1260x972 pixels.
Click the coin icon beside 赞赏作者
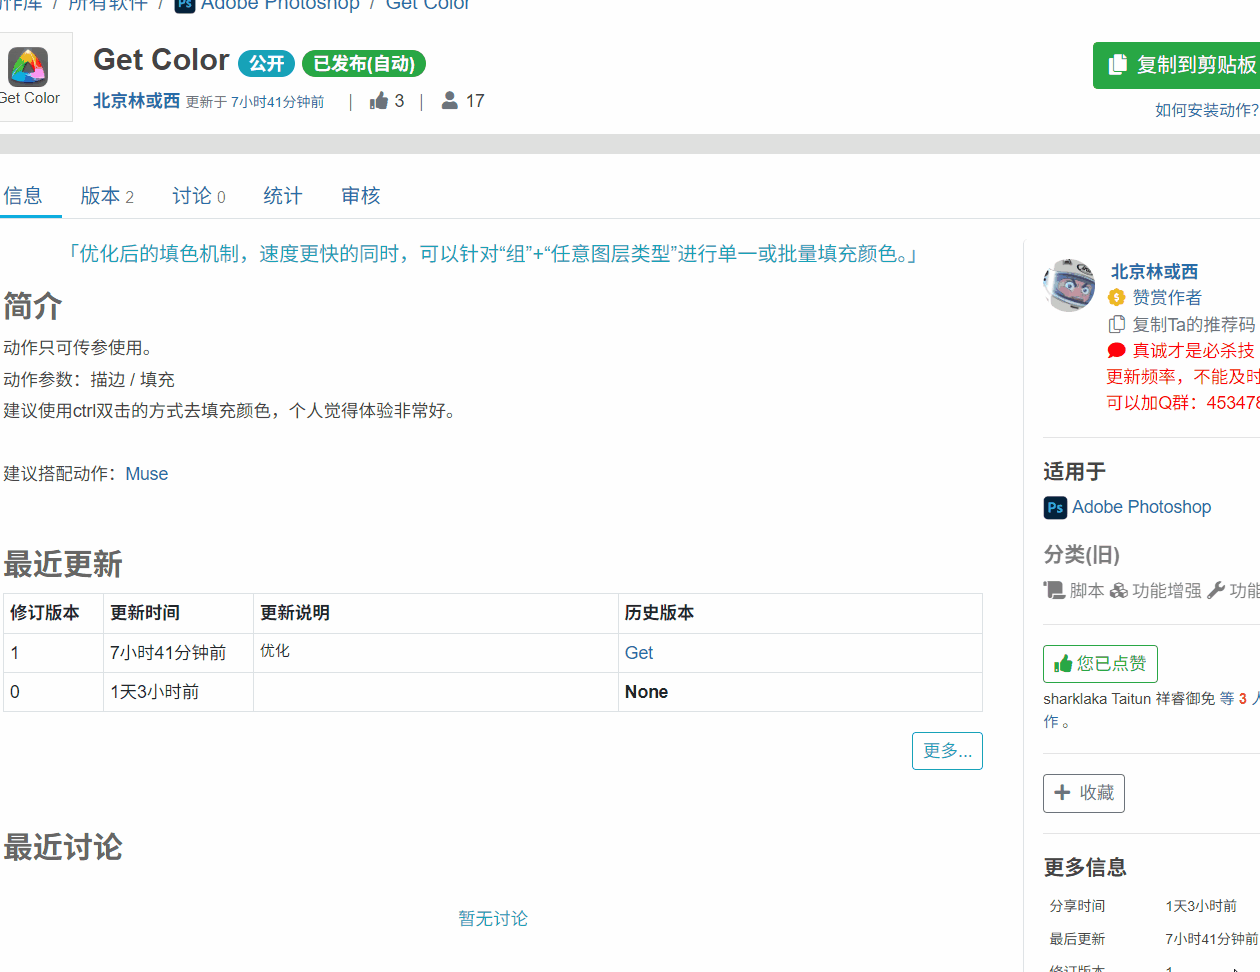1117,297
